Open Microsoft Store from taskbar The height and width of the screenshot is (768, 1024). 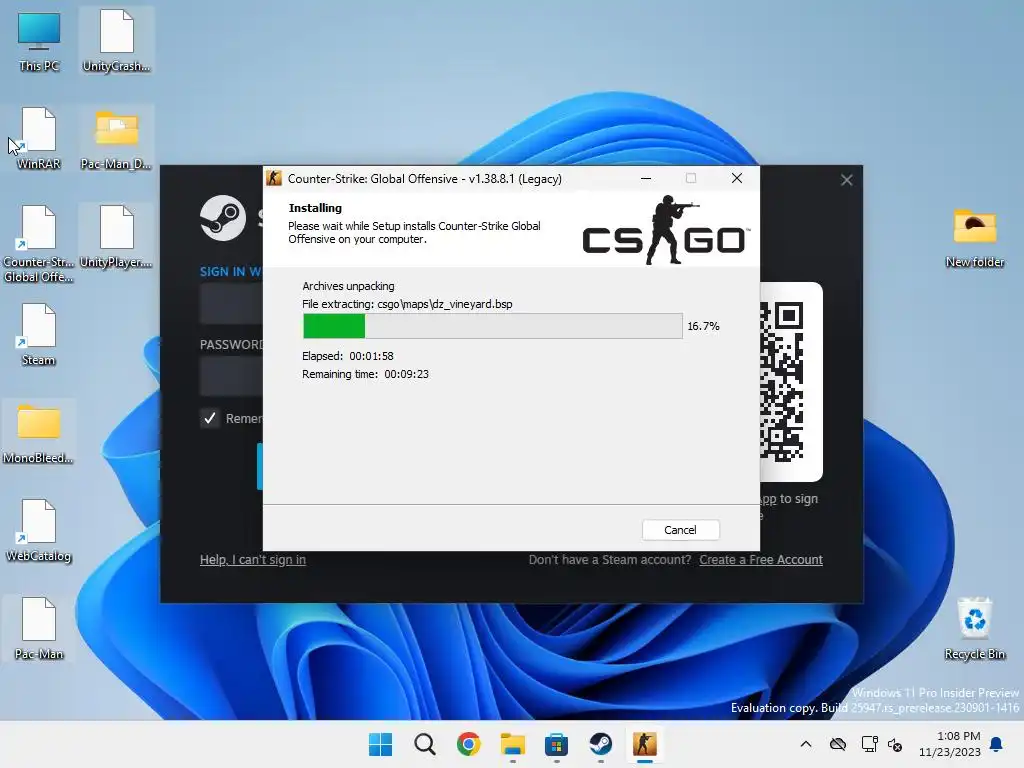pos(556,744)
